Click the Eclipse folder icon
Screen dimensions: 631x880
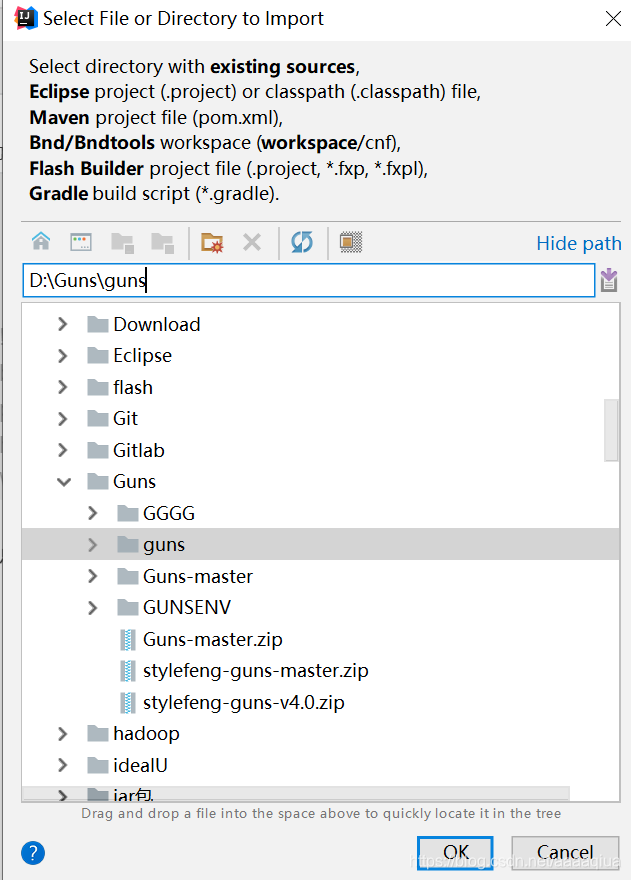click(98, 356)
